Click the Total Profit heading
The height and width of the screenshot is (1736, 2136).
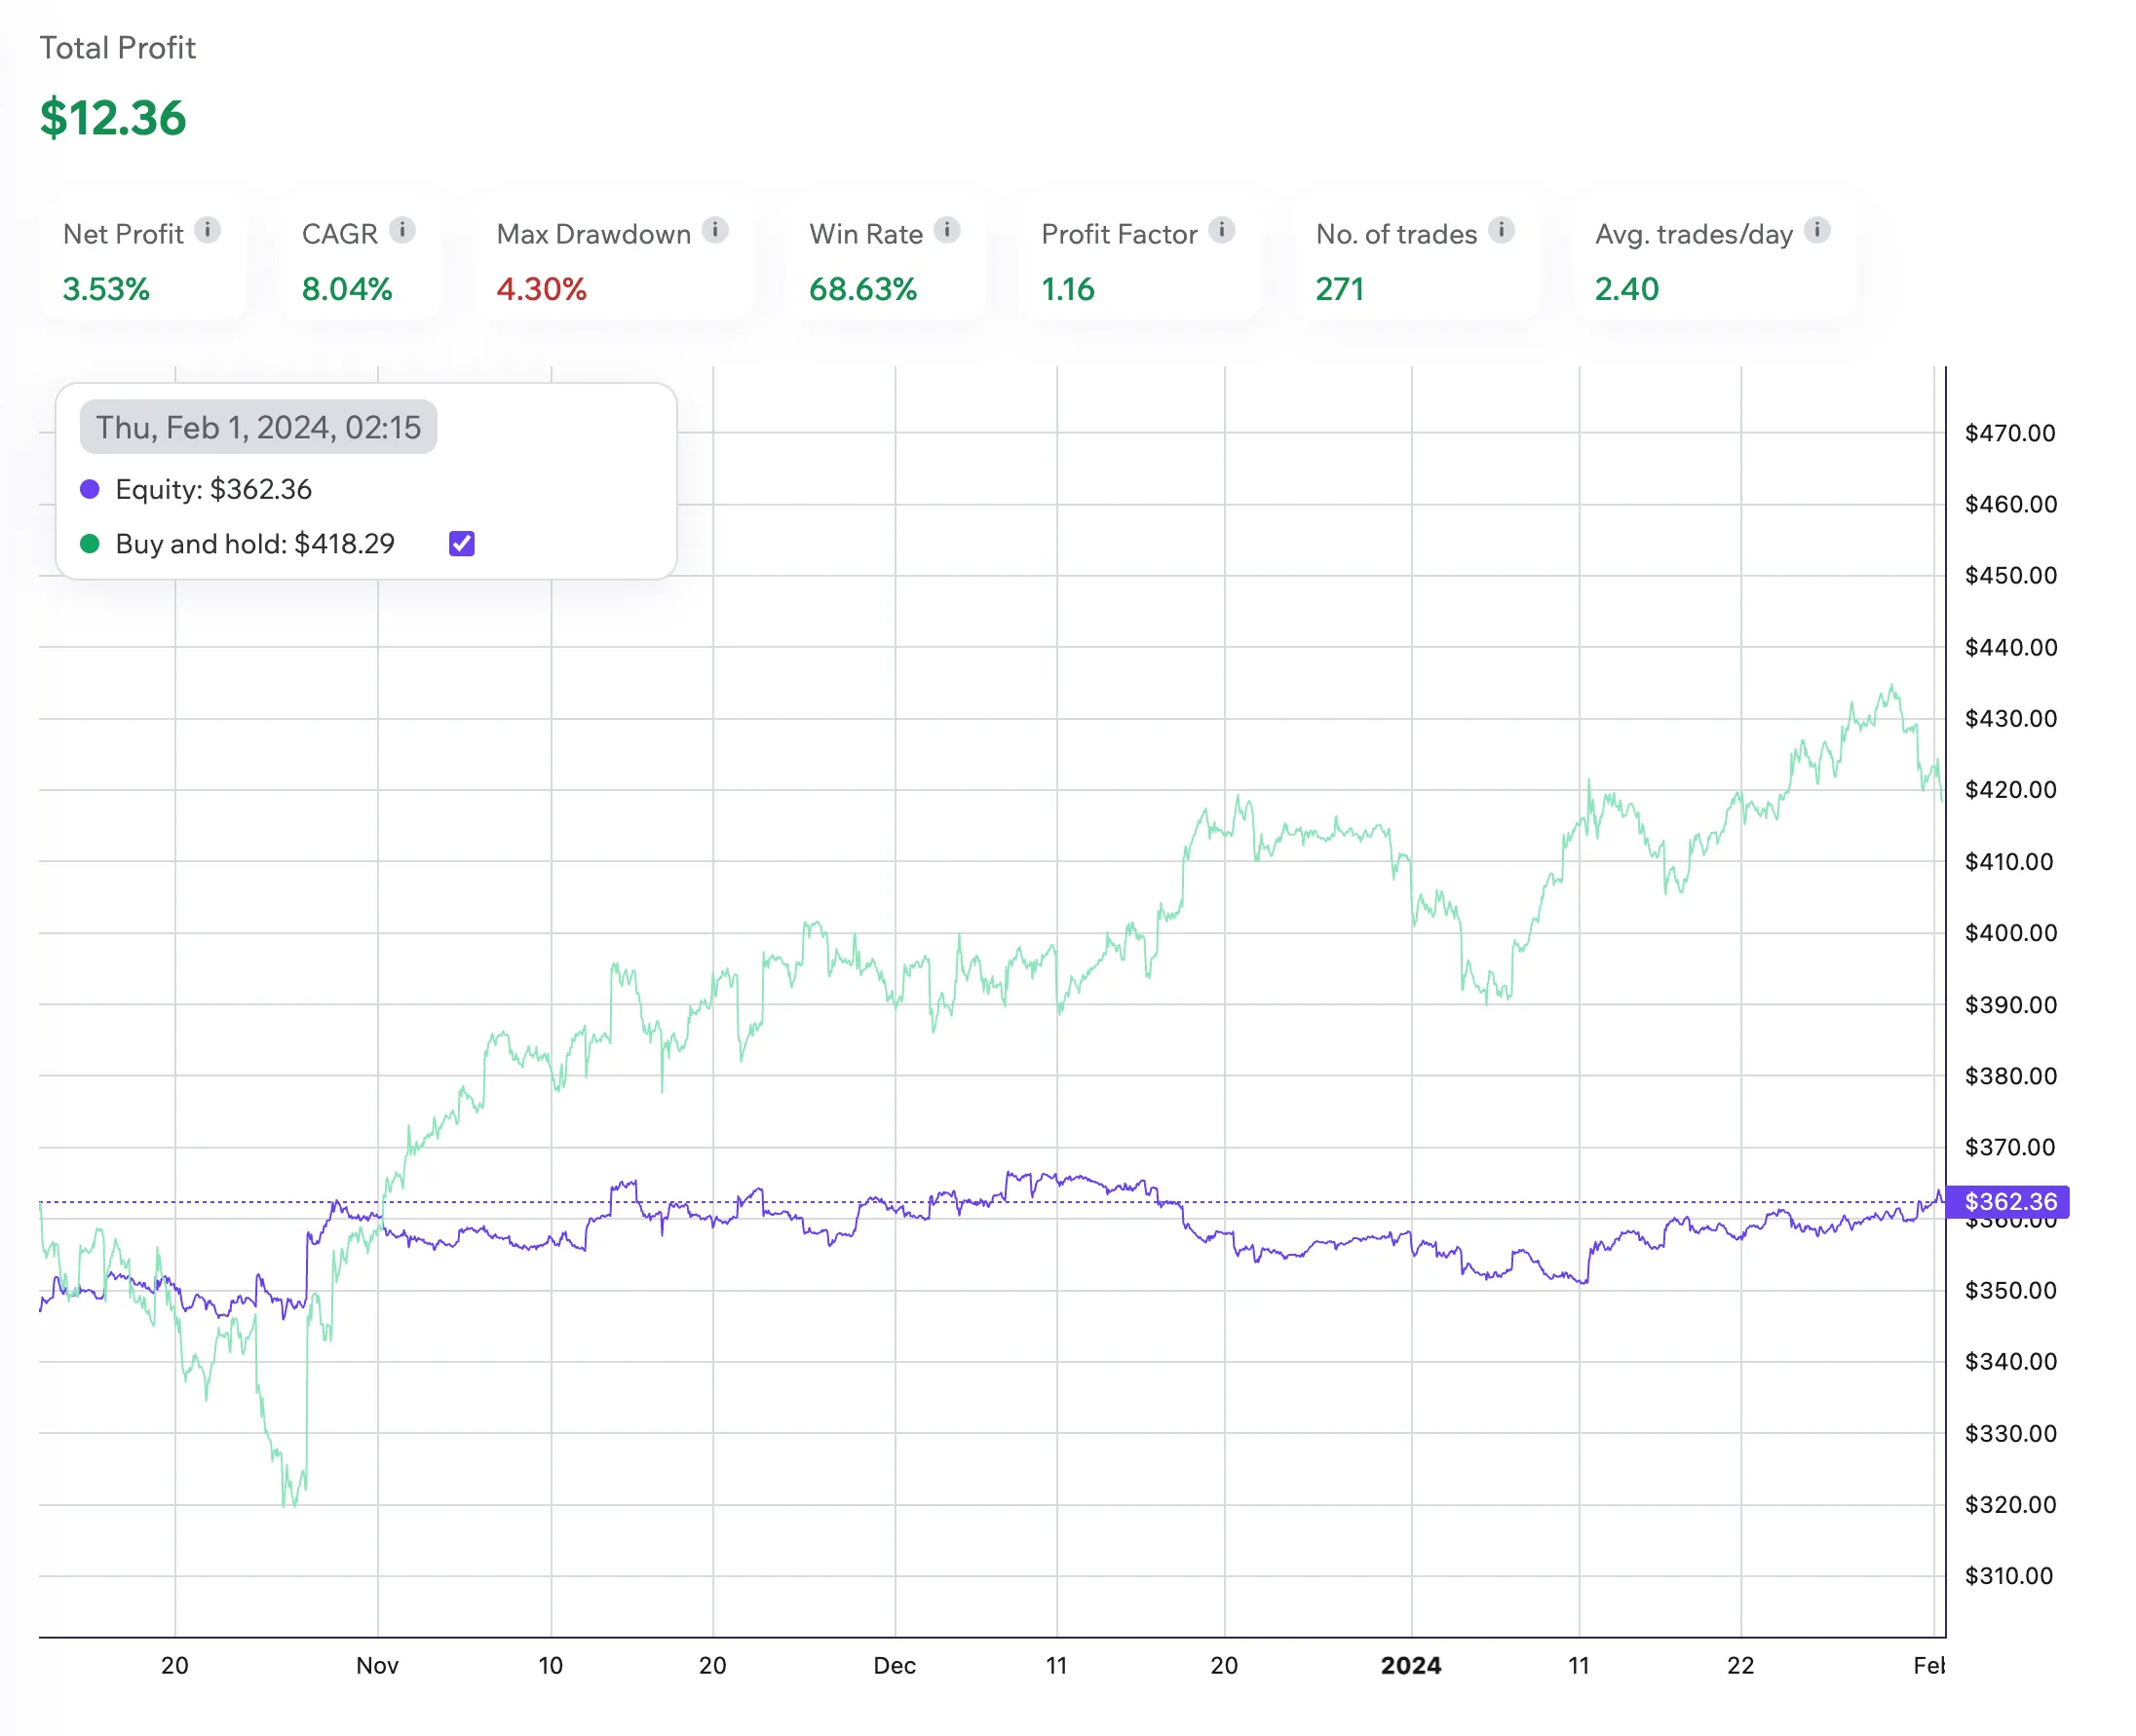[117, 48]
